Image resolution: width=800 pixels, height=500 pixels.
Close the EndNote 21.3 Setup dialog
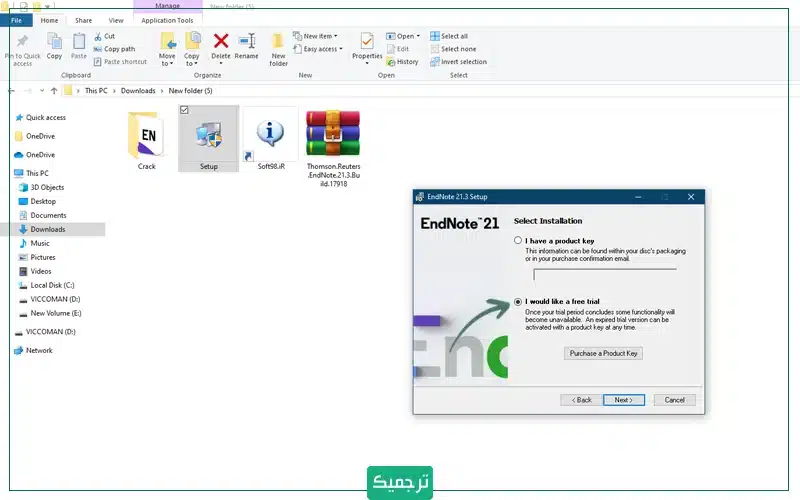pos(691,197)
